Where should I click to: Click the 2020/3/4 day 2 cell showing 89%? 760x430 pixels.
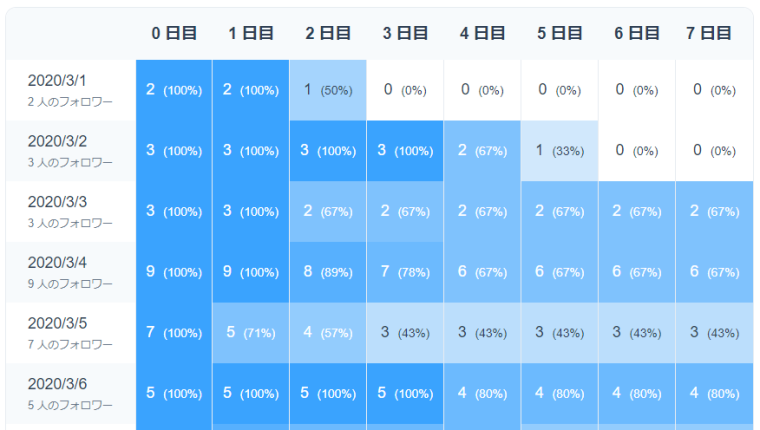point(328,272)
